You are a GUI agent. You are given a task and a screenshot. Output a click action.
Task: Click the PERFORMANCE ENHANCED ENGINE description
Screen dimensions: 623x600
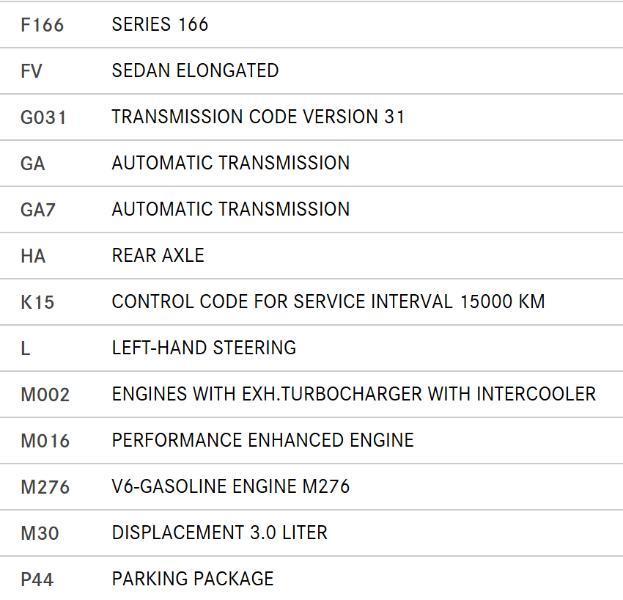coord(262,440)
